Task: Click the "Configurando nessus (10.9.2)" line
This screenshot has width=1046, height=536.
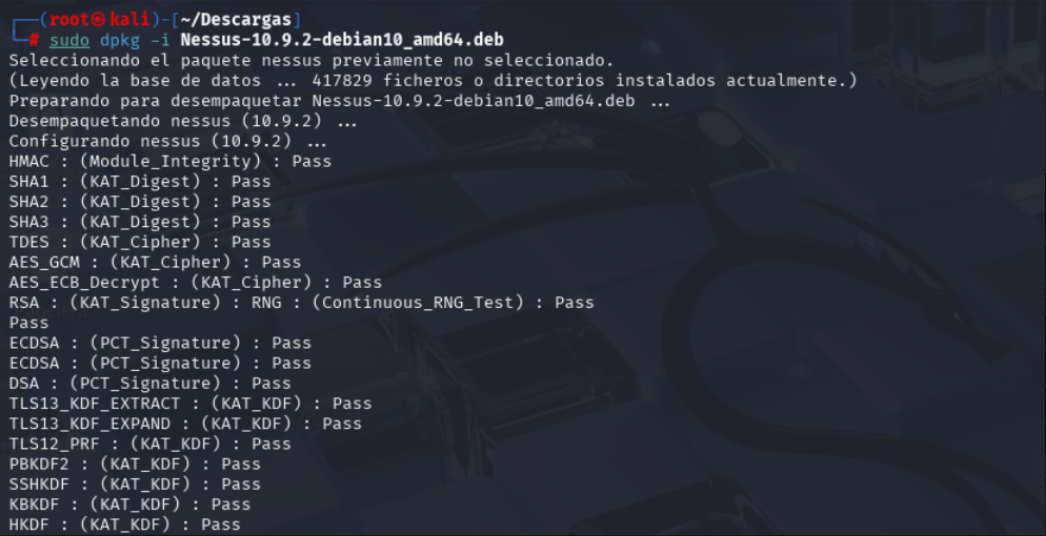Action: tap(168, 141)
